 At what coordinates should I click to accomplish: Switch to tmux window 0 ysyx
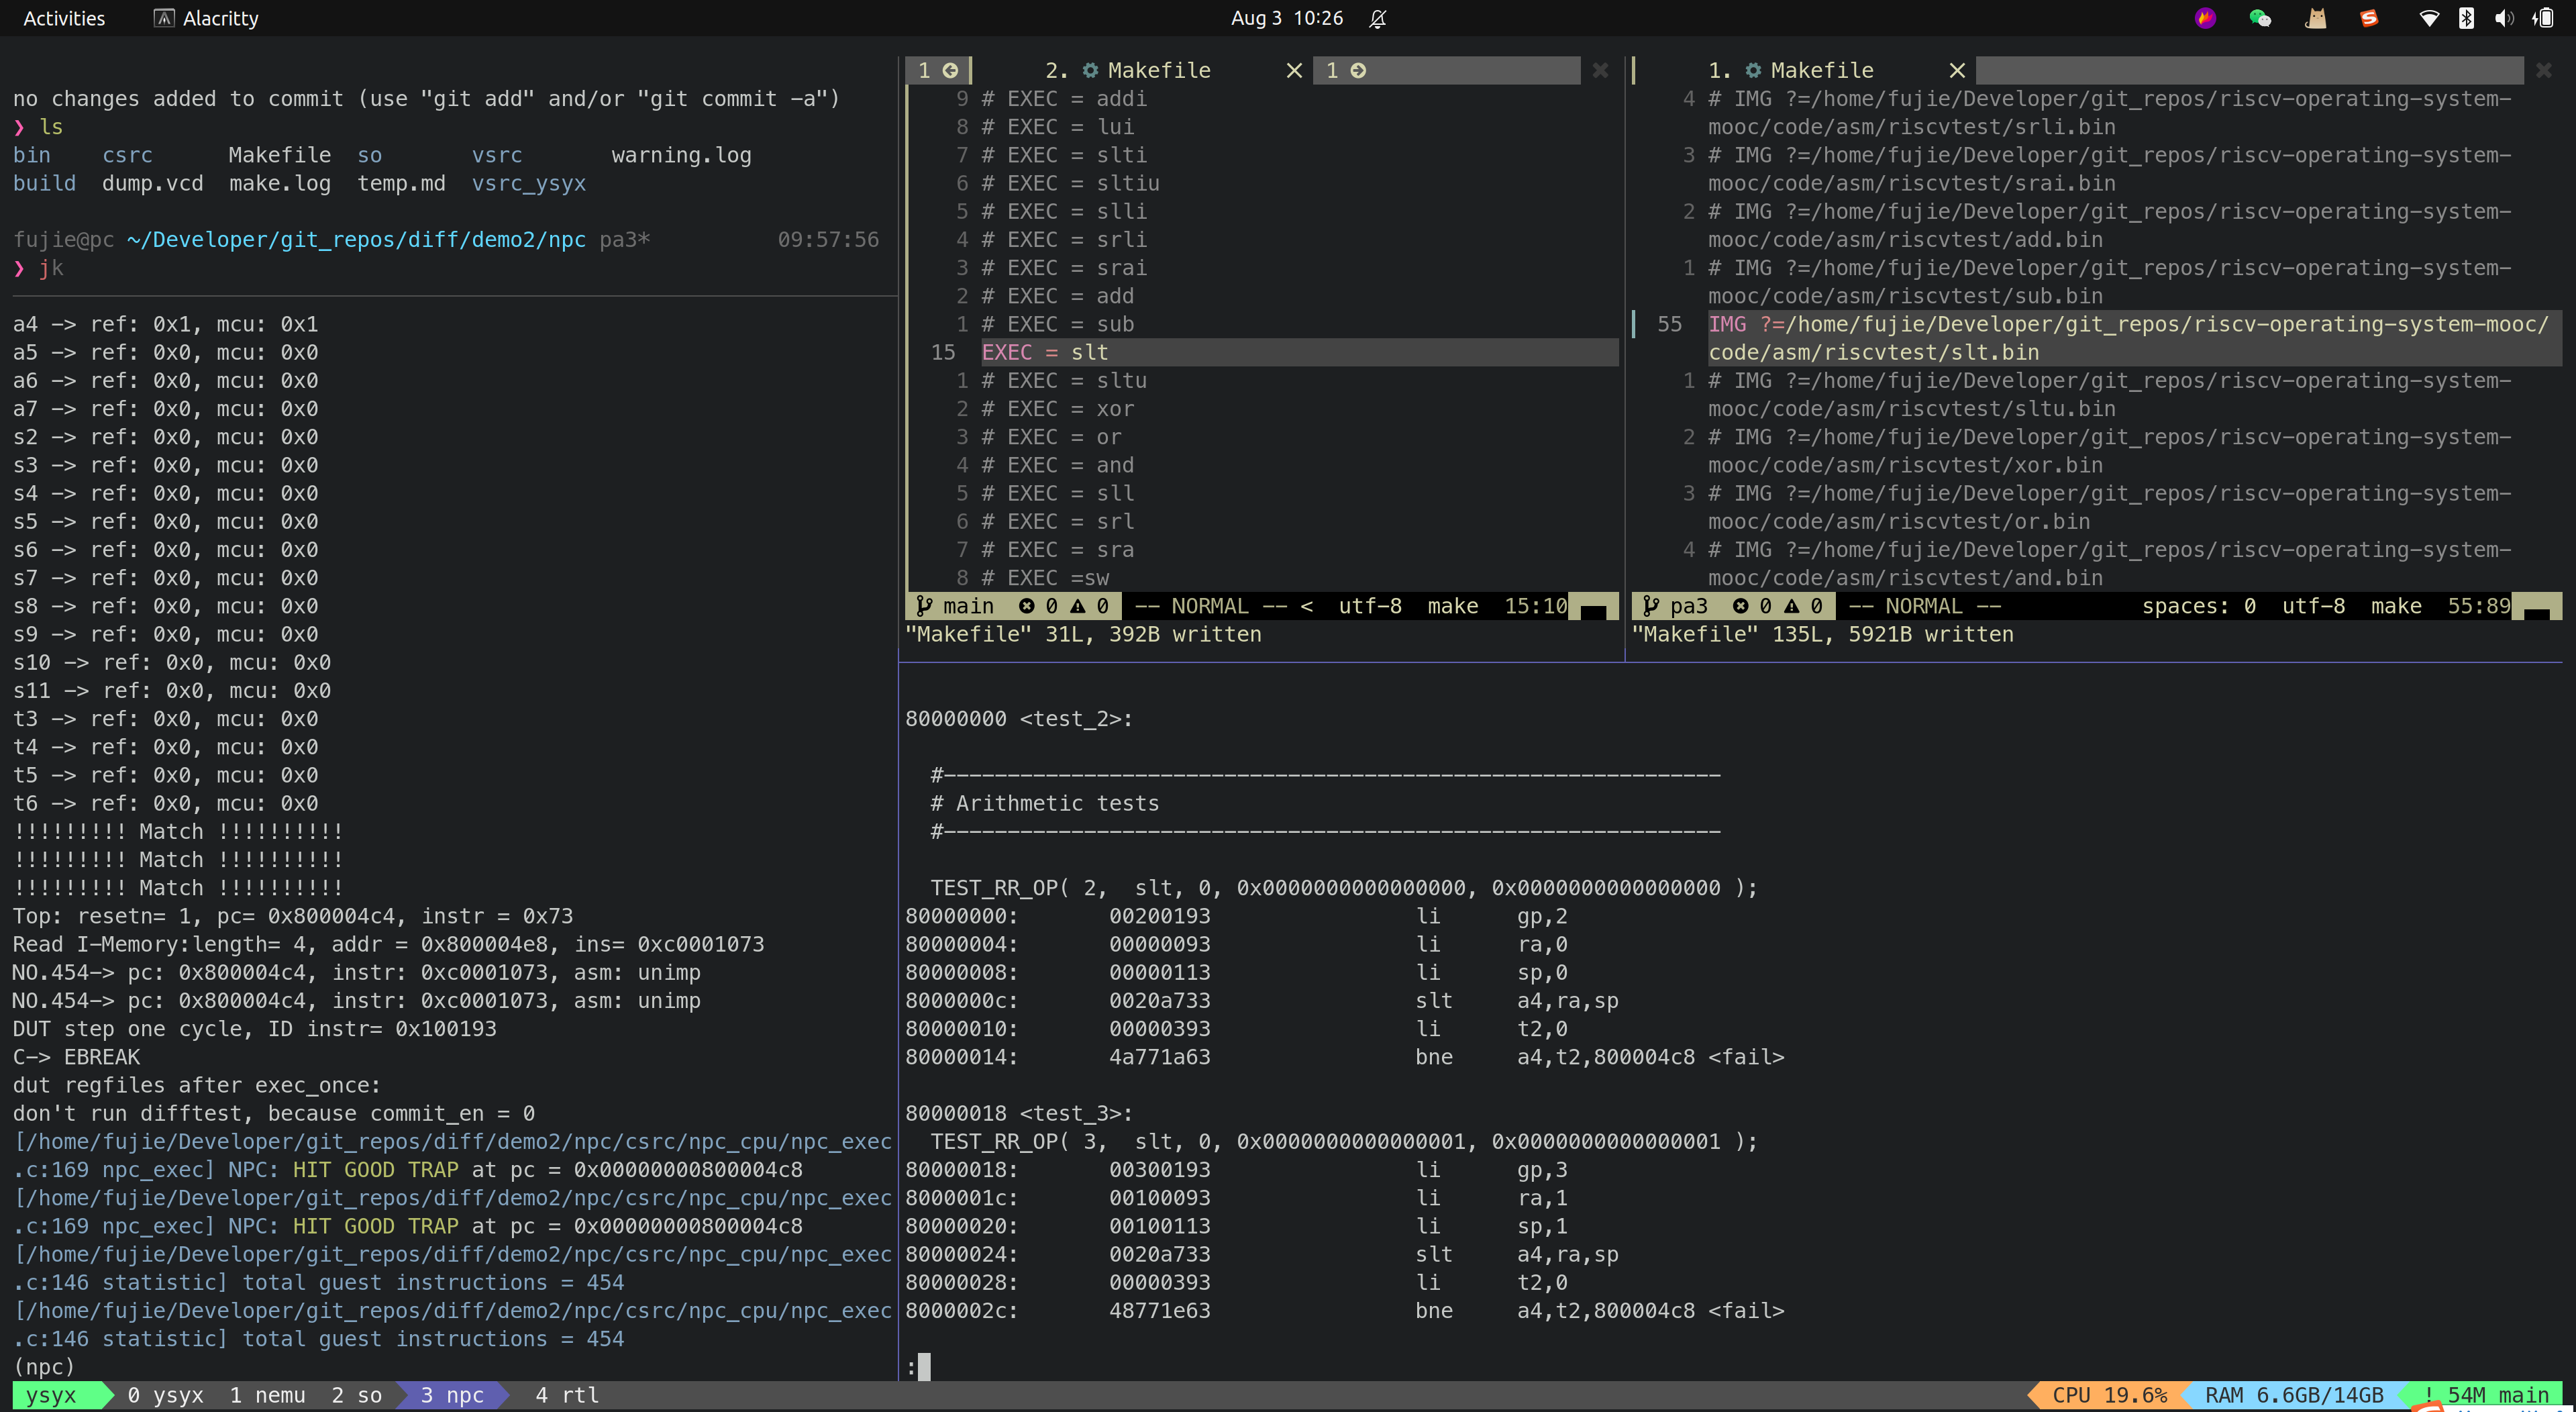(x=165, y=1395)
